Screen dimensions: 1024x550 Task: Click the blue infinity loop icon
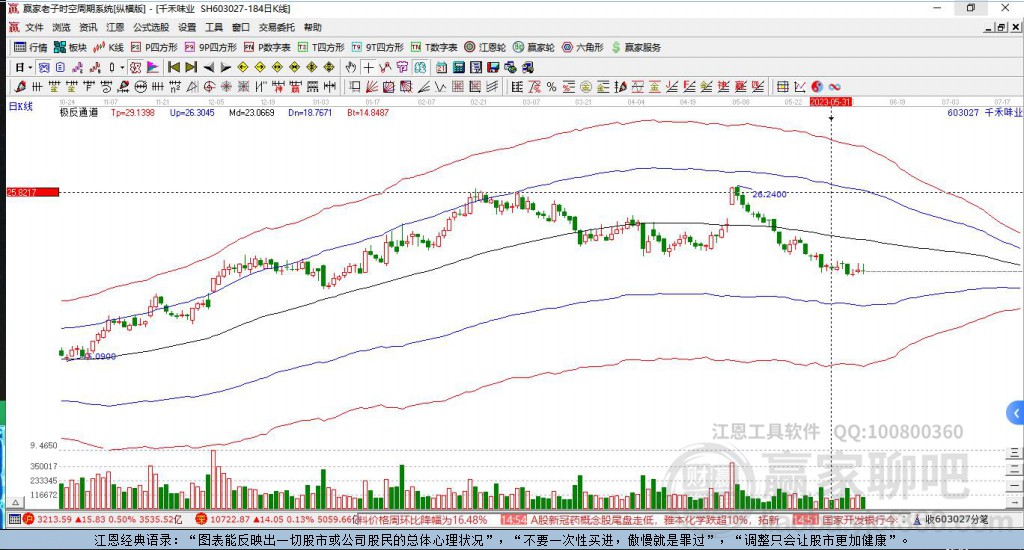834,86
